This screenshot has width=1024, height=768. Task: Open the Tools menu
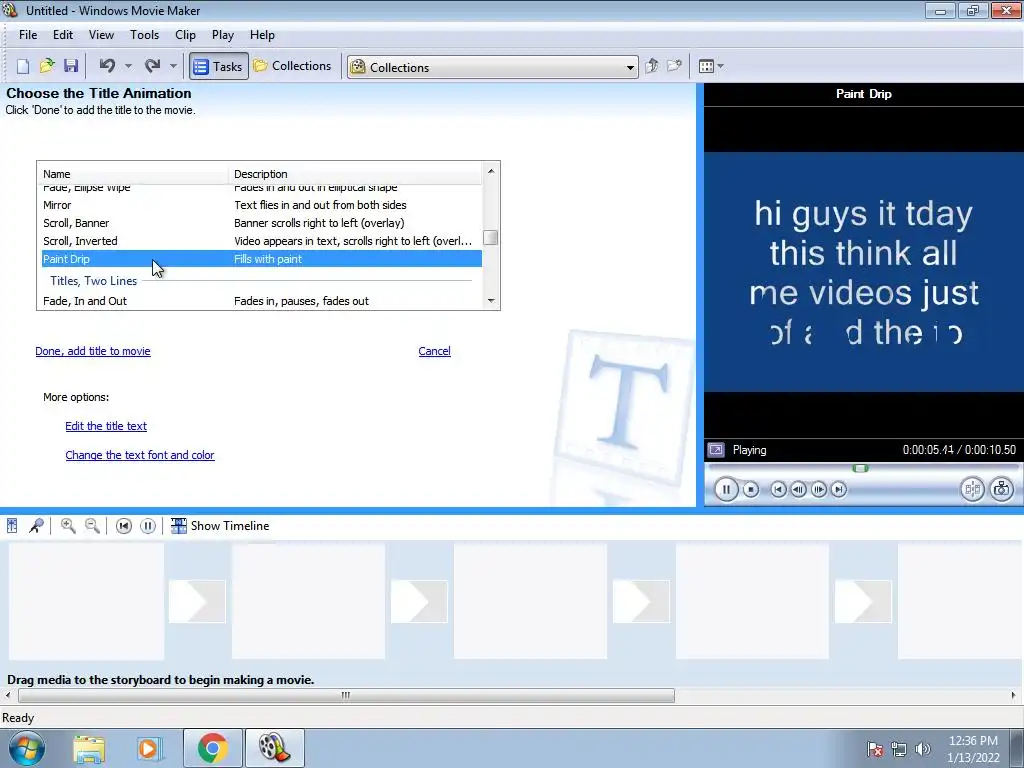(144, 35)
